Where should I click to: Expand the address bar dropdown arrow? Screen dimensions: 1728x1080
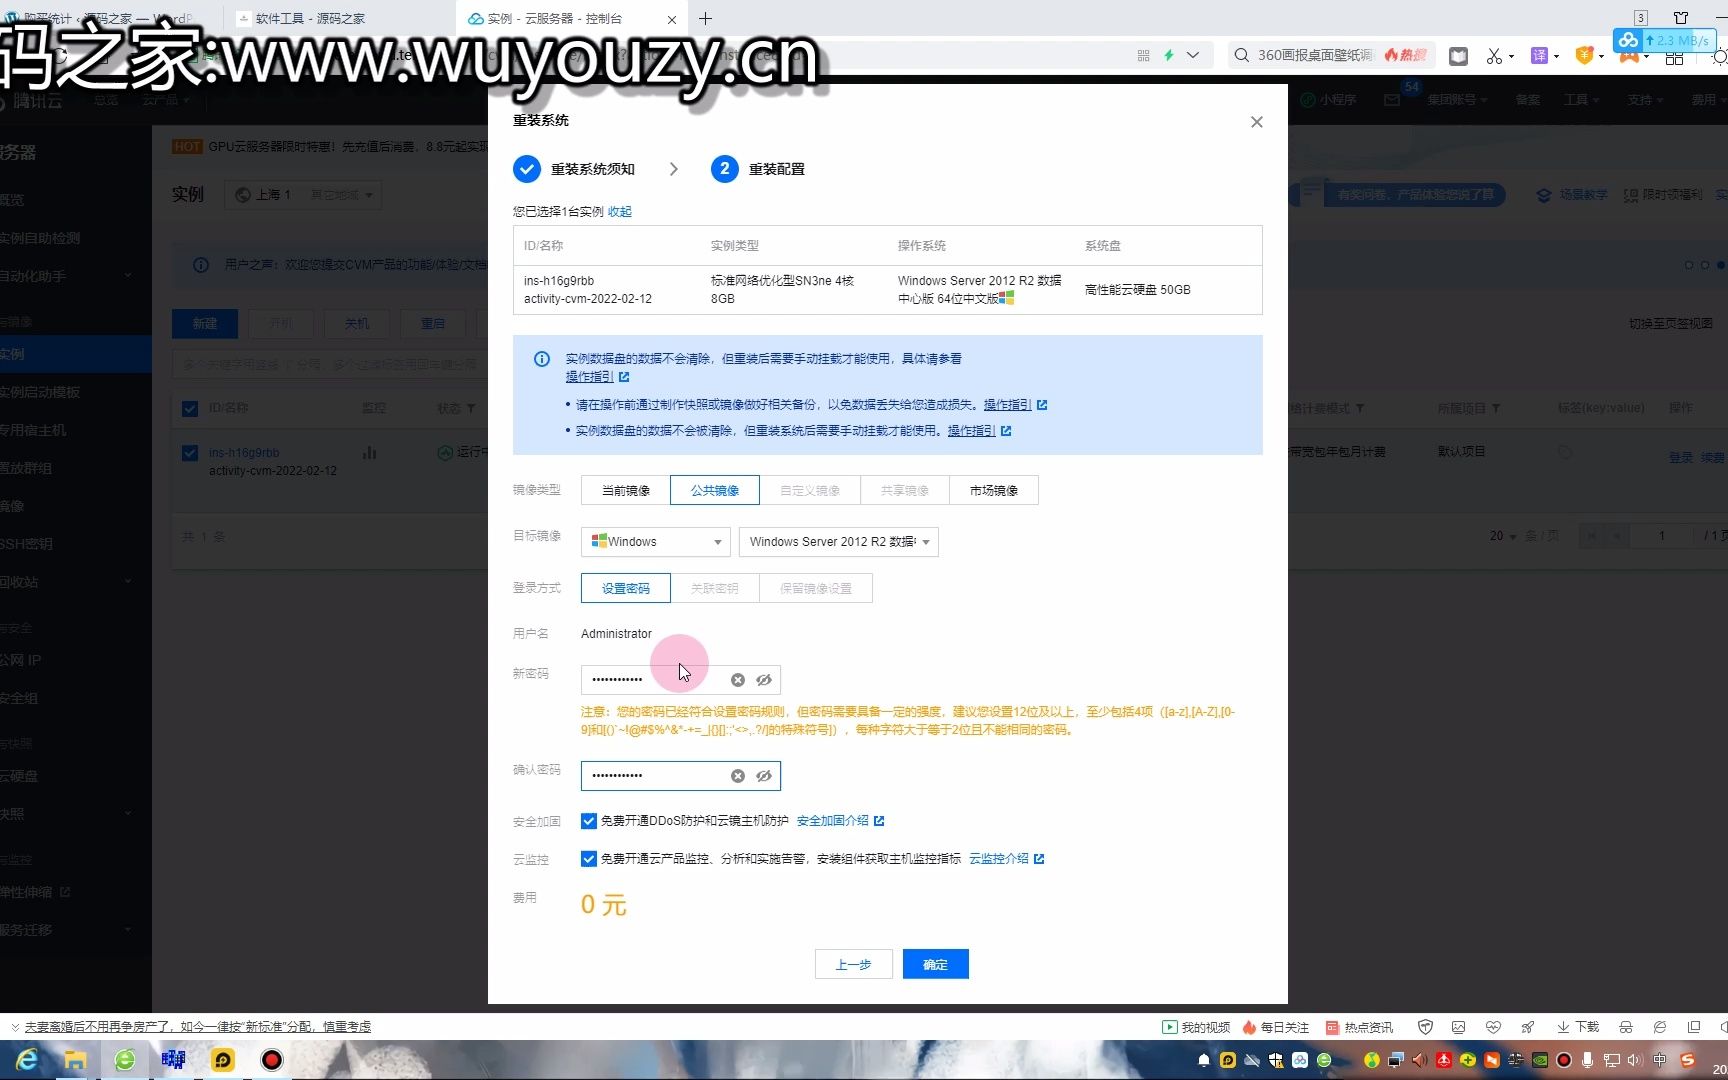pos(1193,55)
